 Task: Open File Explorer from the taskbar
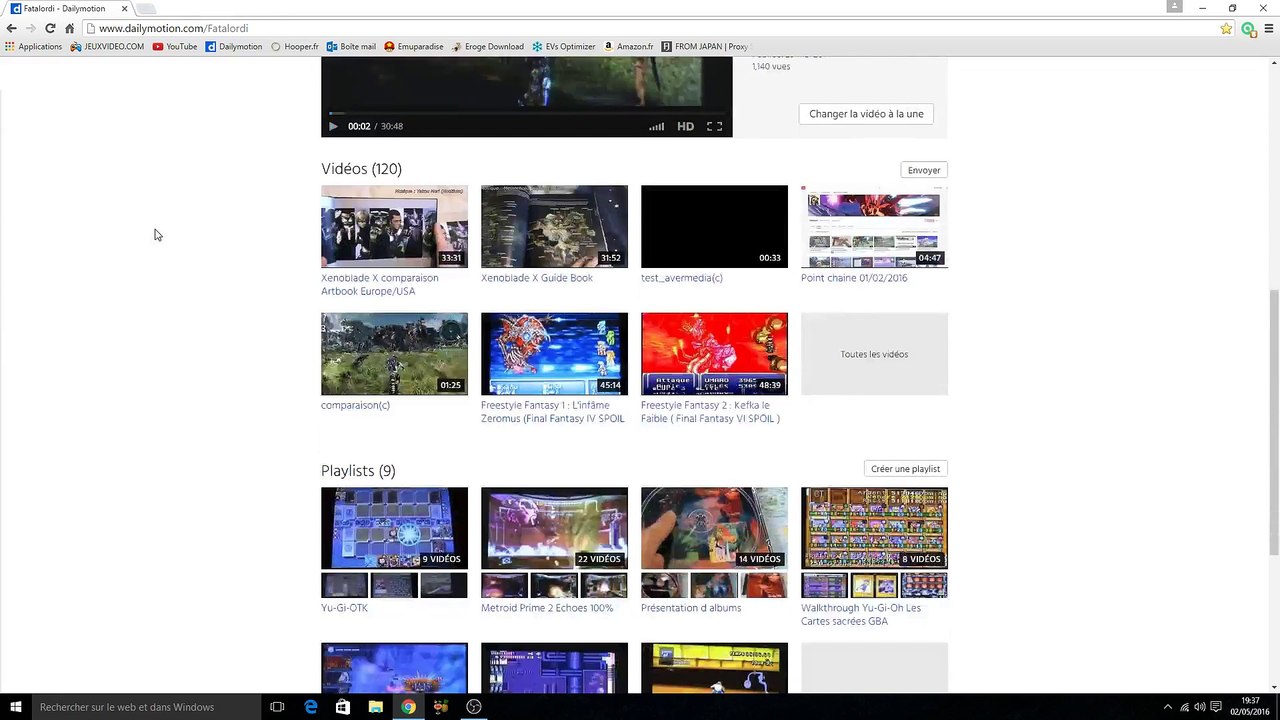click(376, 707)
